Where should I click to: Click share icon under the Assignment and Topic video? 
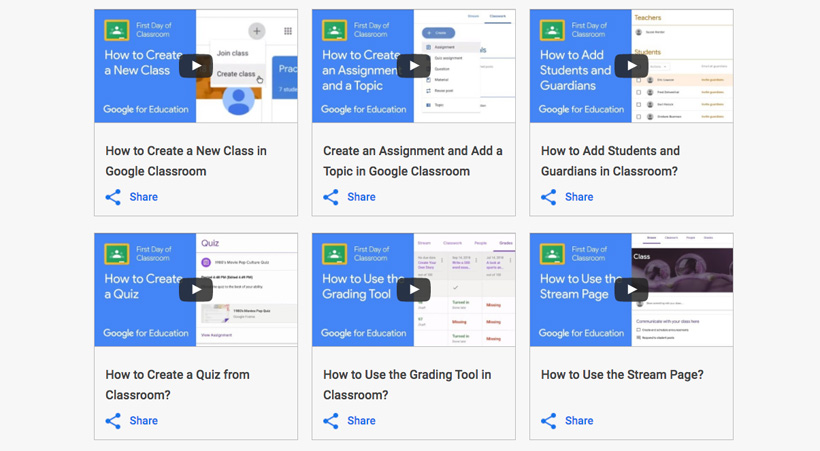331,197
